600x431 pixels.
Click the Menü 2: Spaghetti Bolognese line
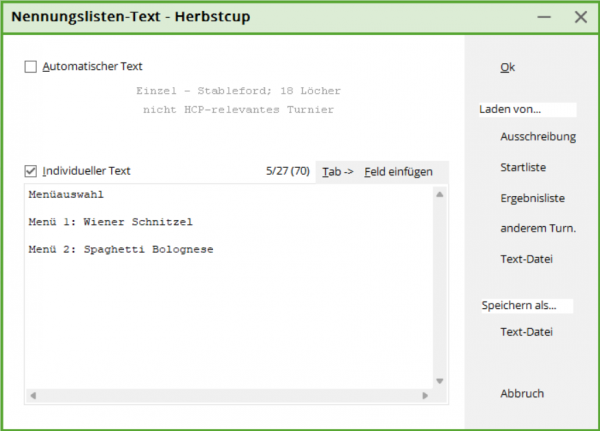click(121, 250)
